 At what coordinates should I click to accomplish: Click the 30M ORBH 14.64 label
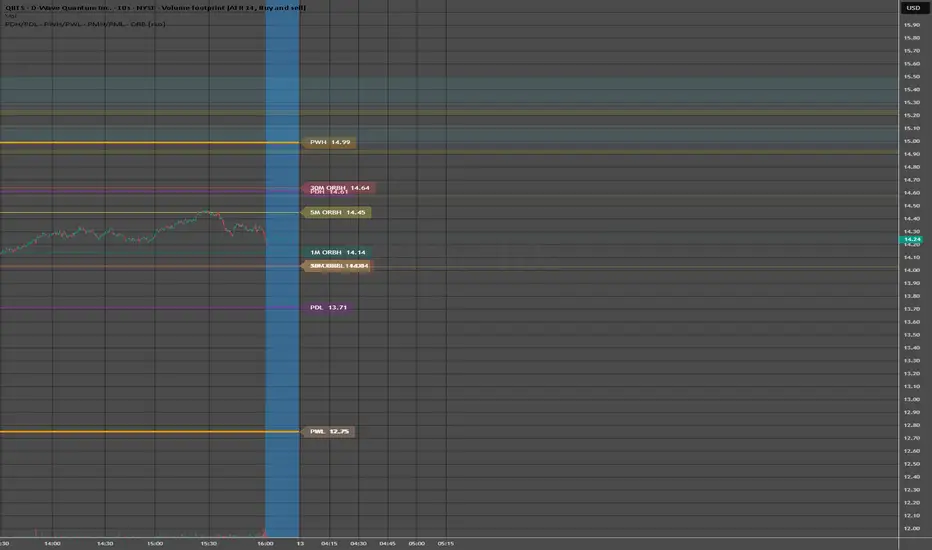pos(339,187)
